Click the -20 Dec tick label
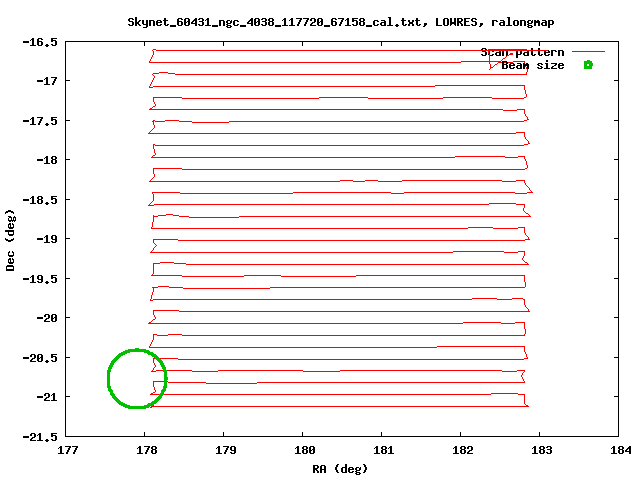Image resolution: width=640 pixels, height=480 pixels. pos(47,318)
